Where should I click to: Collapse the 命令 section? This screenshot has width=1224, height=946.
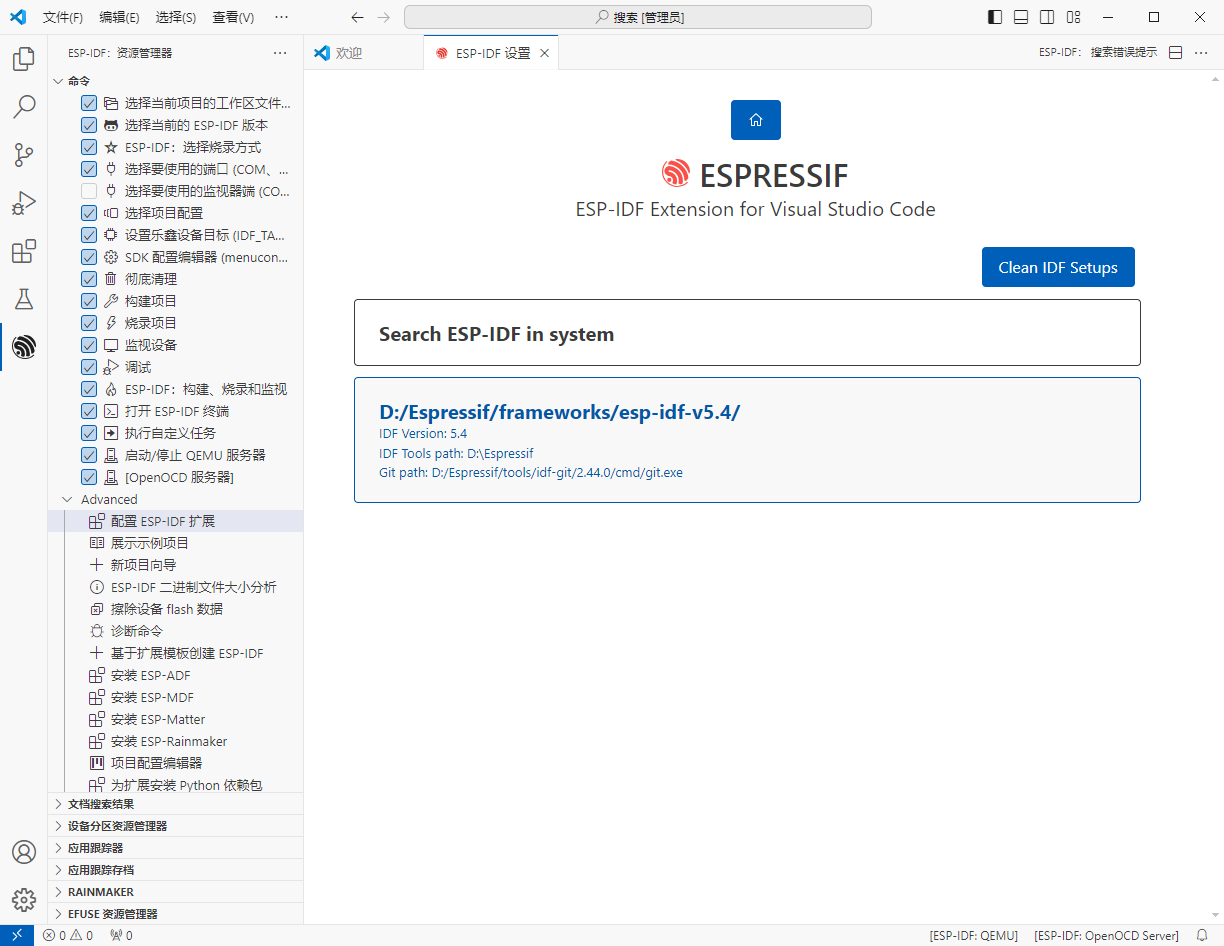pos(175,81)
